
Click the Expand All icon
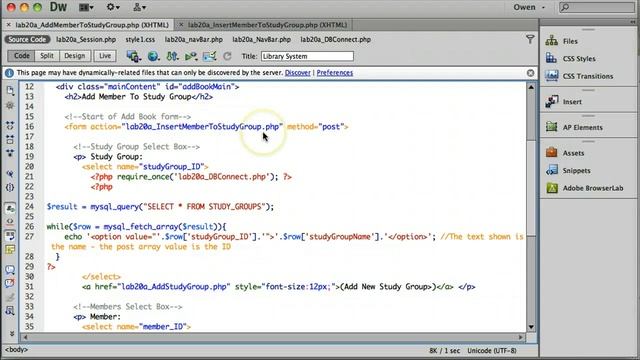point(10,153)
